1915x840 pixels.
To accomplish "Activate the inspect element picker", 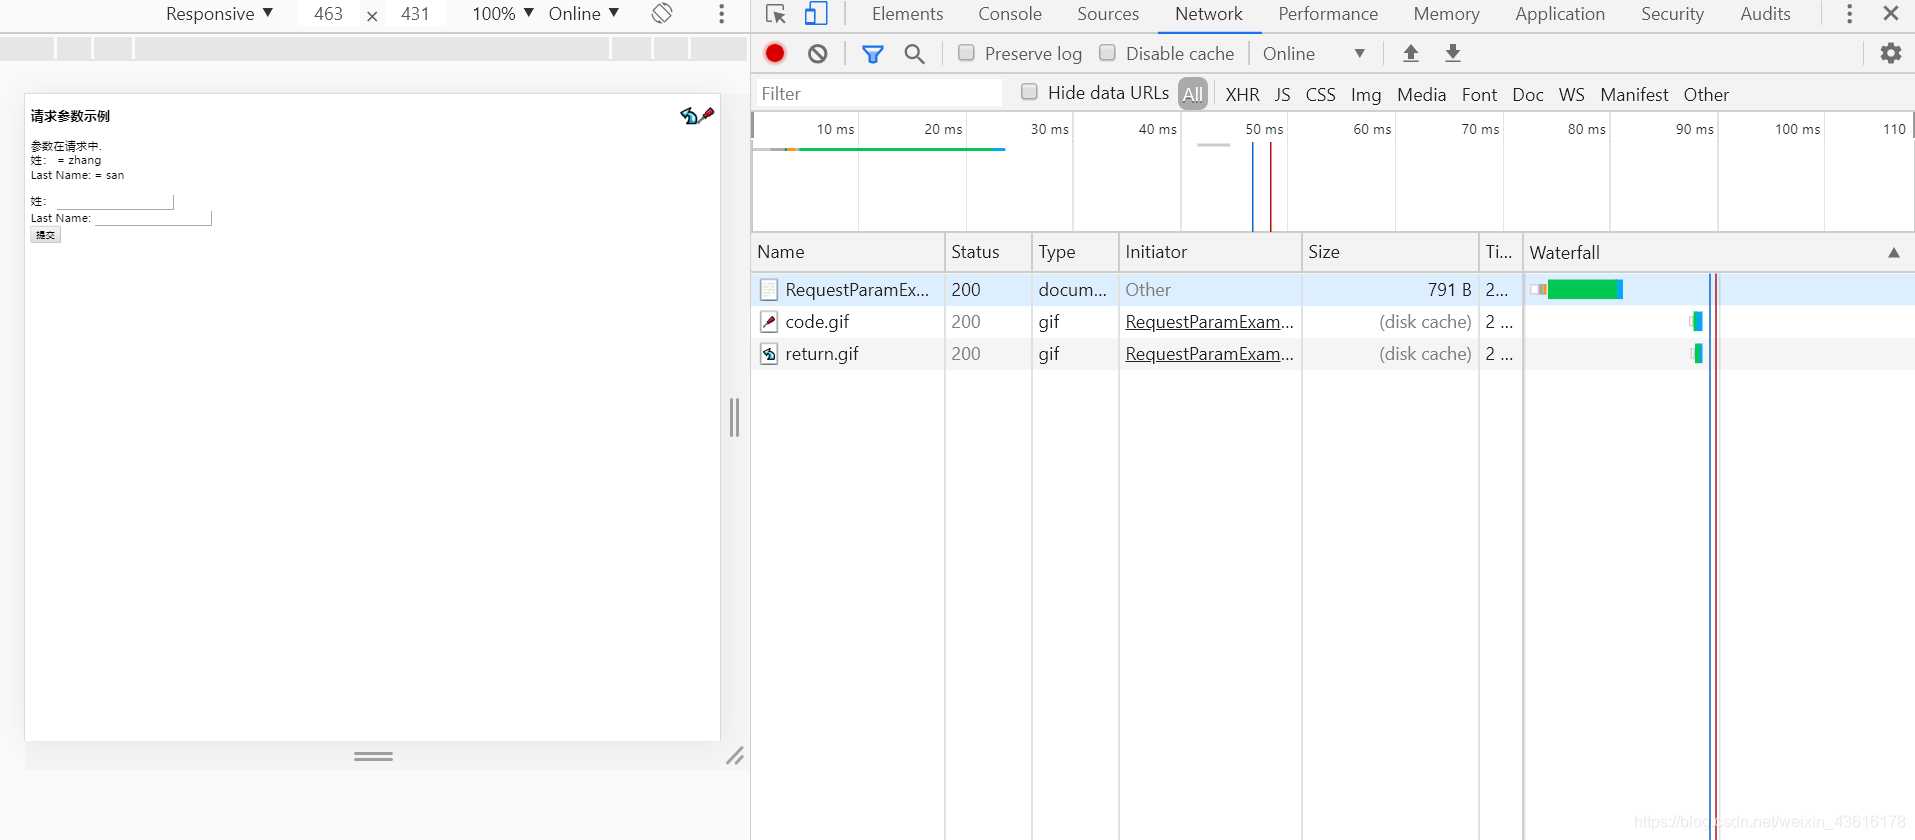I will coord(776,14).
